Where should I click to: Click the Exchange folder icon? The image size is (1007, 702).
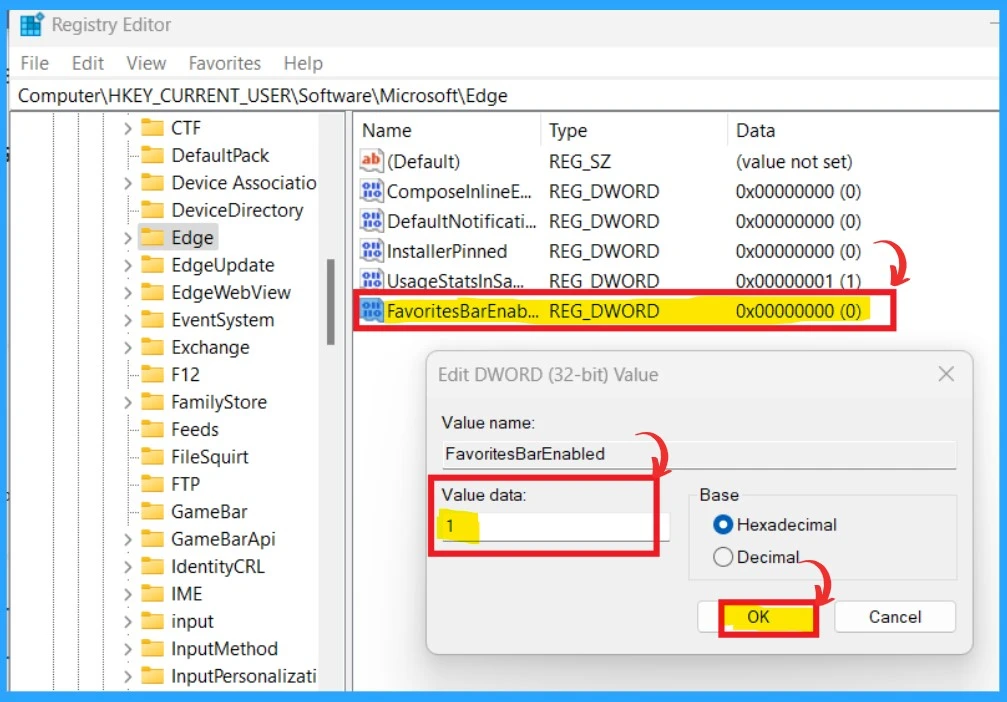152,347
